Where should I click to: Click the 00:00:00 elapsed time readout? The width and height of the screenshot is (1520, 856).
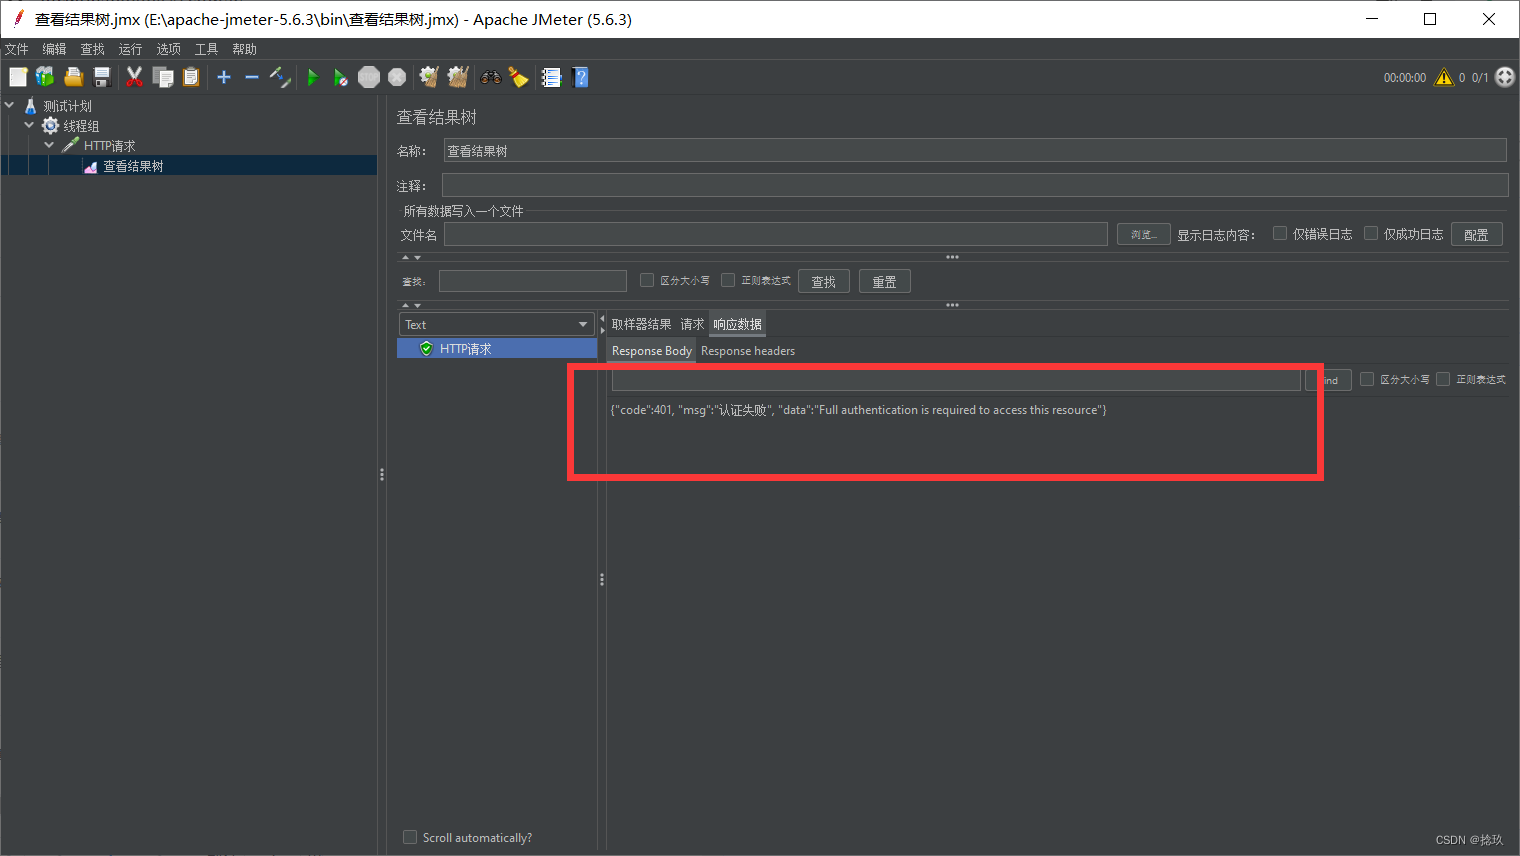point(1405,77)
